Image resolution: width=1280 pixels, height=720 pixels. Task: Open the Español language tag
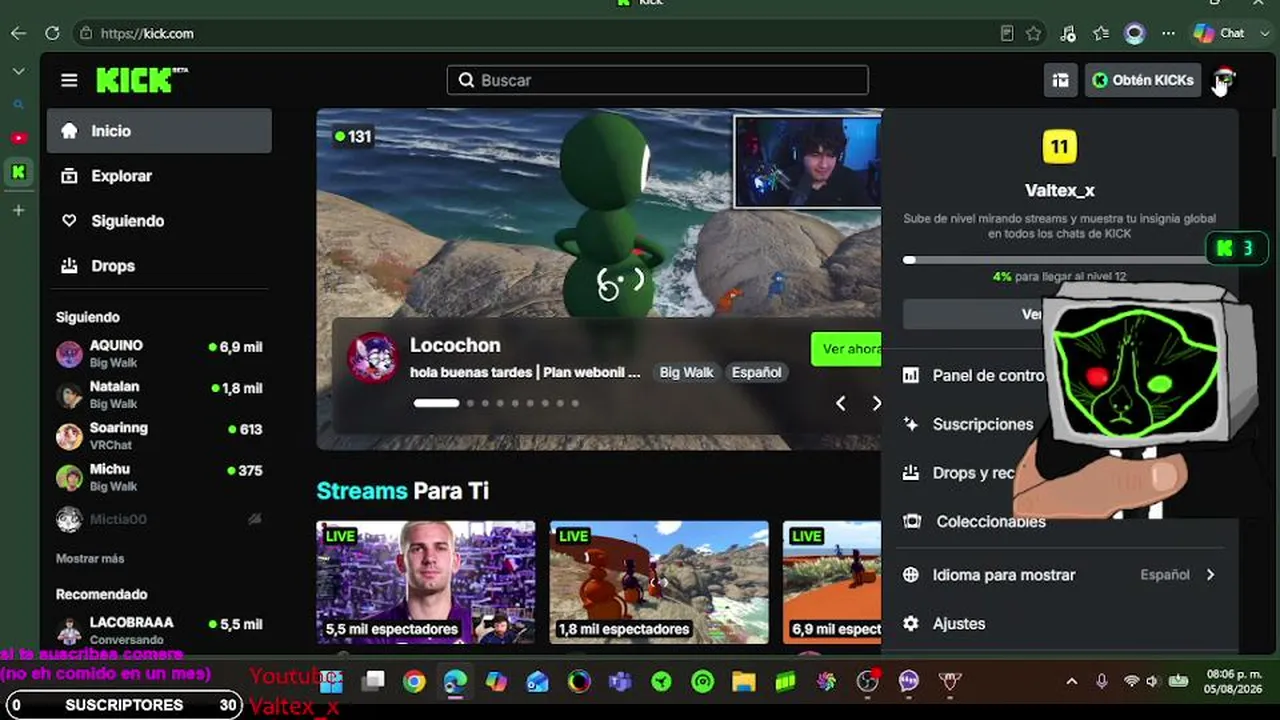coord(756,372)
